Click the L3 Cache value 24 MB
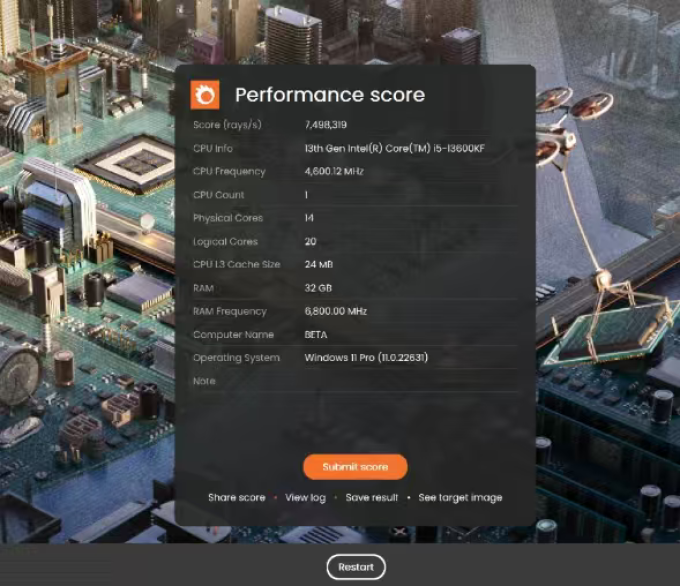 tap(319, 264)
